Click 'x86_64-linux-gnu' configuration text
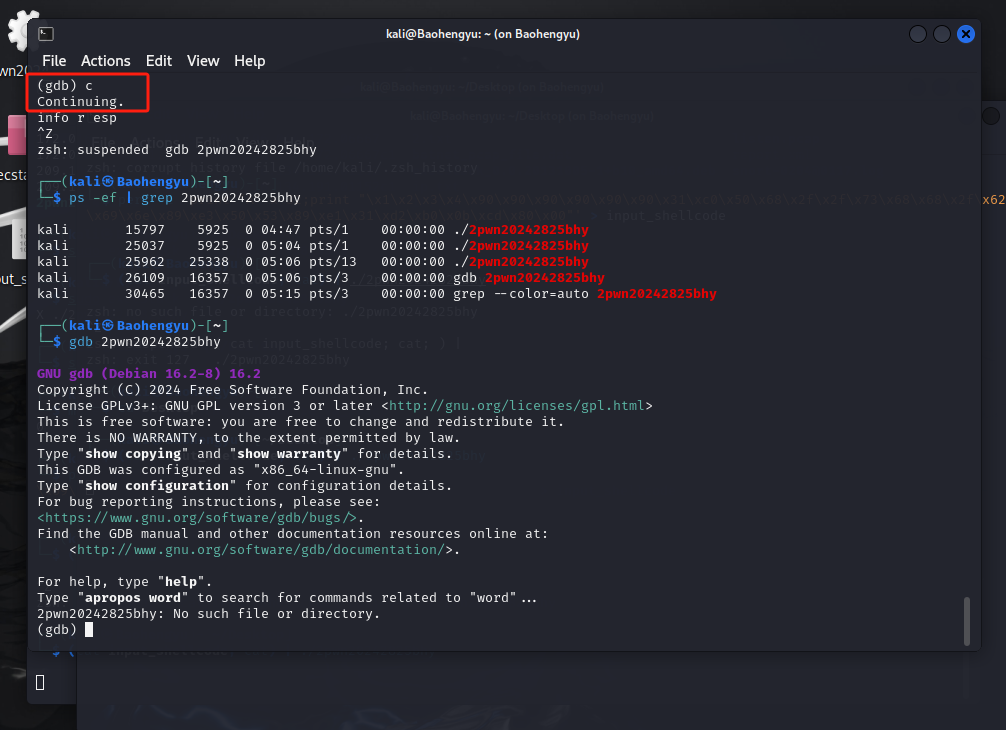 (x=325, y=470)
